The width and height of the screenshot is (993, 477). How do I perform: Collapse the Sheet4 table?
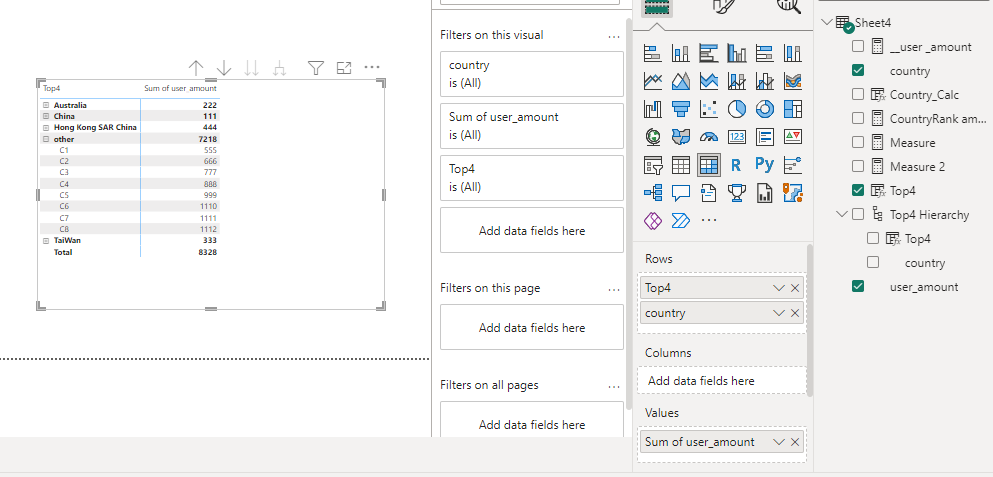[826, 22]
